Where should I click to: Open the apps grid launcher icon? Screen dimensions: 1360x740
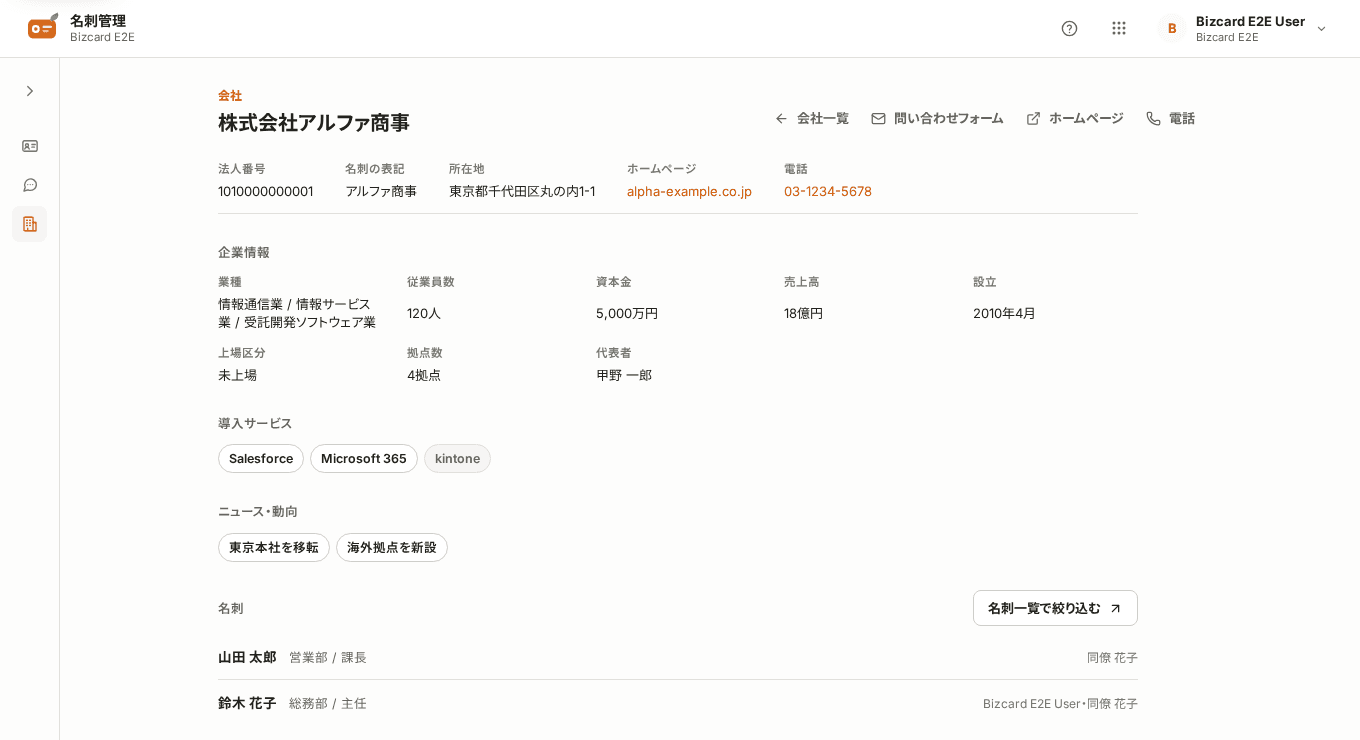coord(1119,28)
